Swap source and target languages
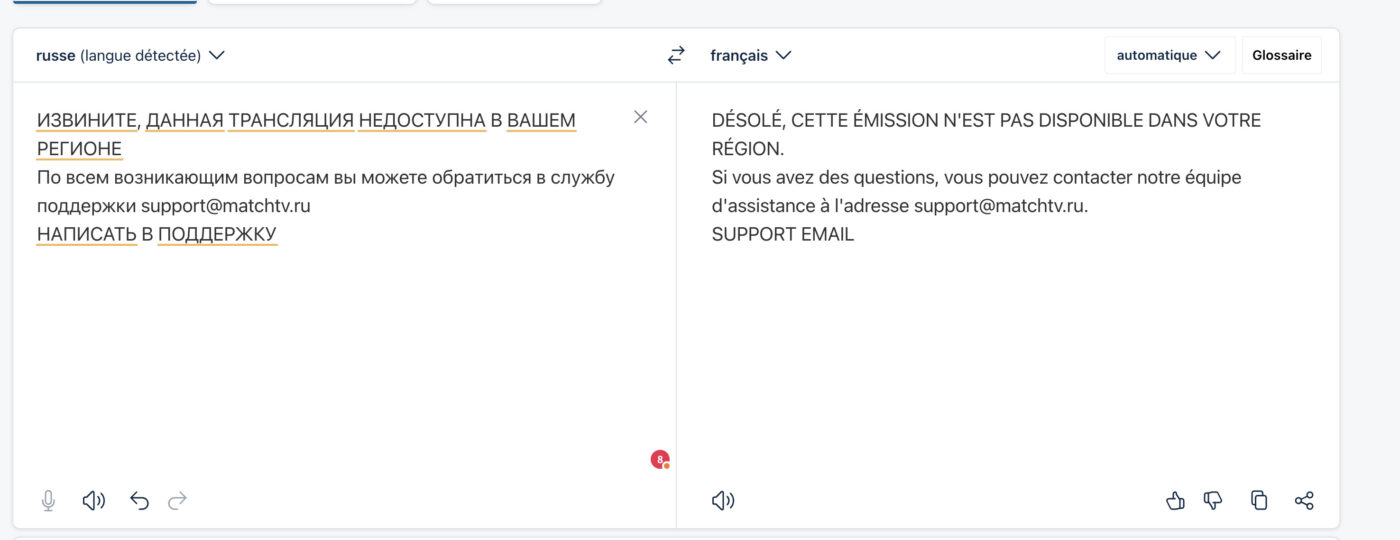The image size is (1400, 540). pyautogui.click(x=676, y=56)
